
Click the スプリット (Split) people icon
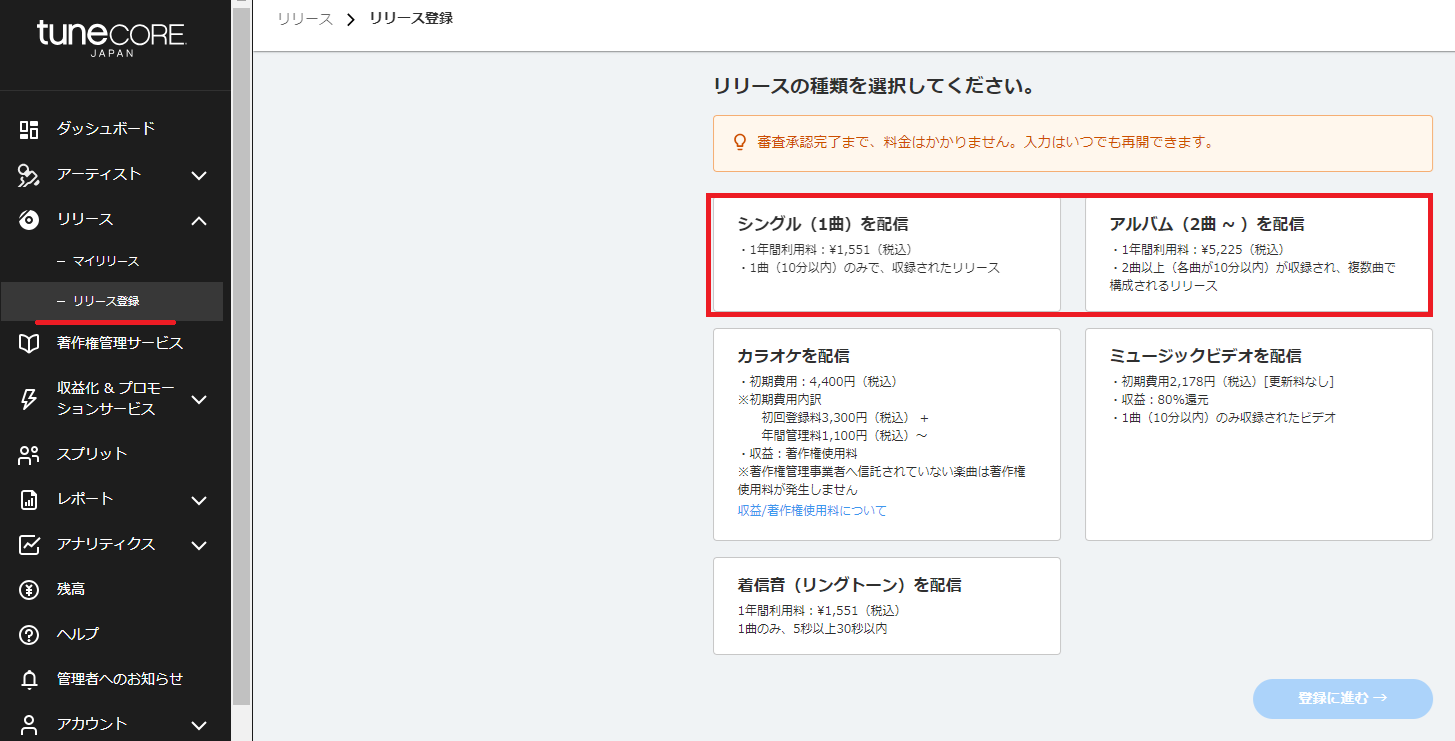27,453
